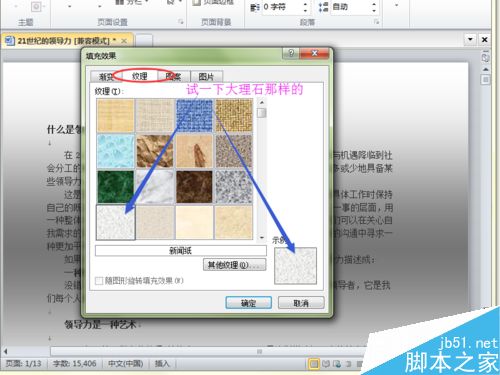The height and width of the screenshot is (375, 500).
Task: Choose the white marble texture
Action: [155, 187]
